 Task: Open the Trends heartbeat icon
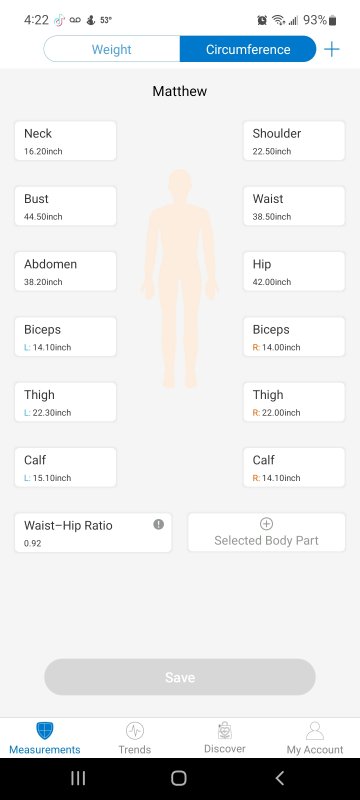coord(135,731)
